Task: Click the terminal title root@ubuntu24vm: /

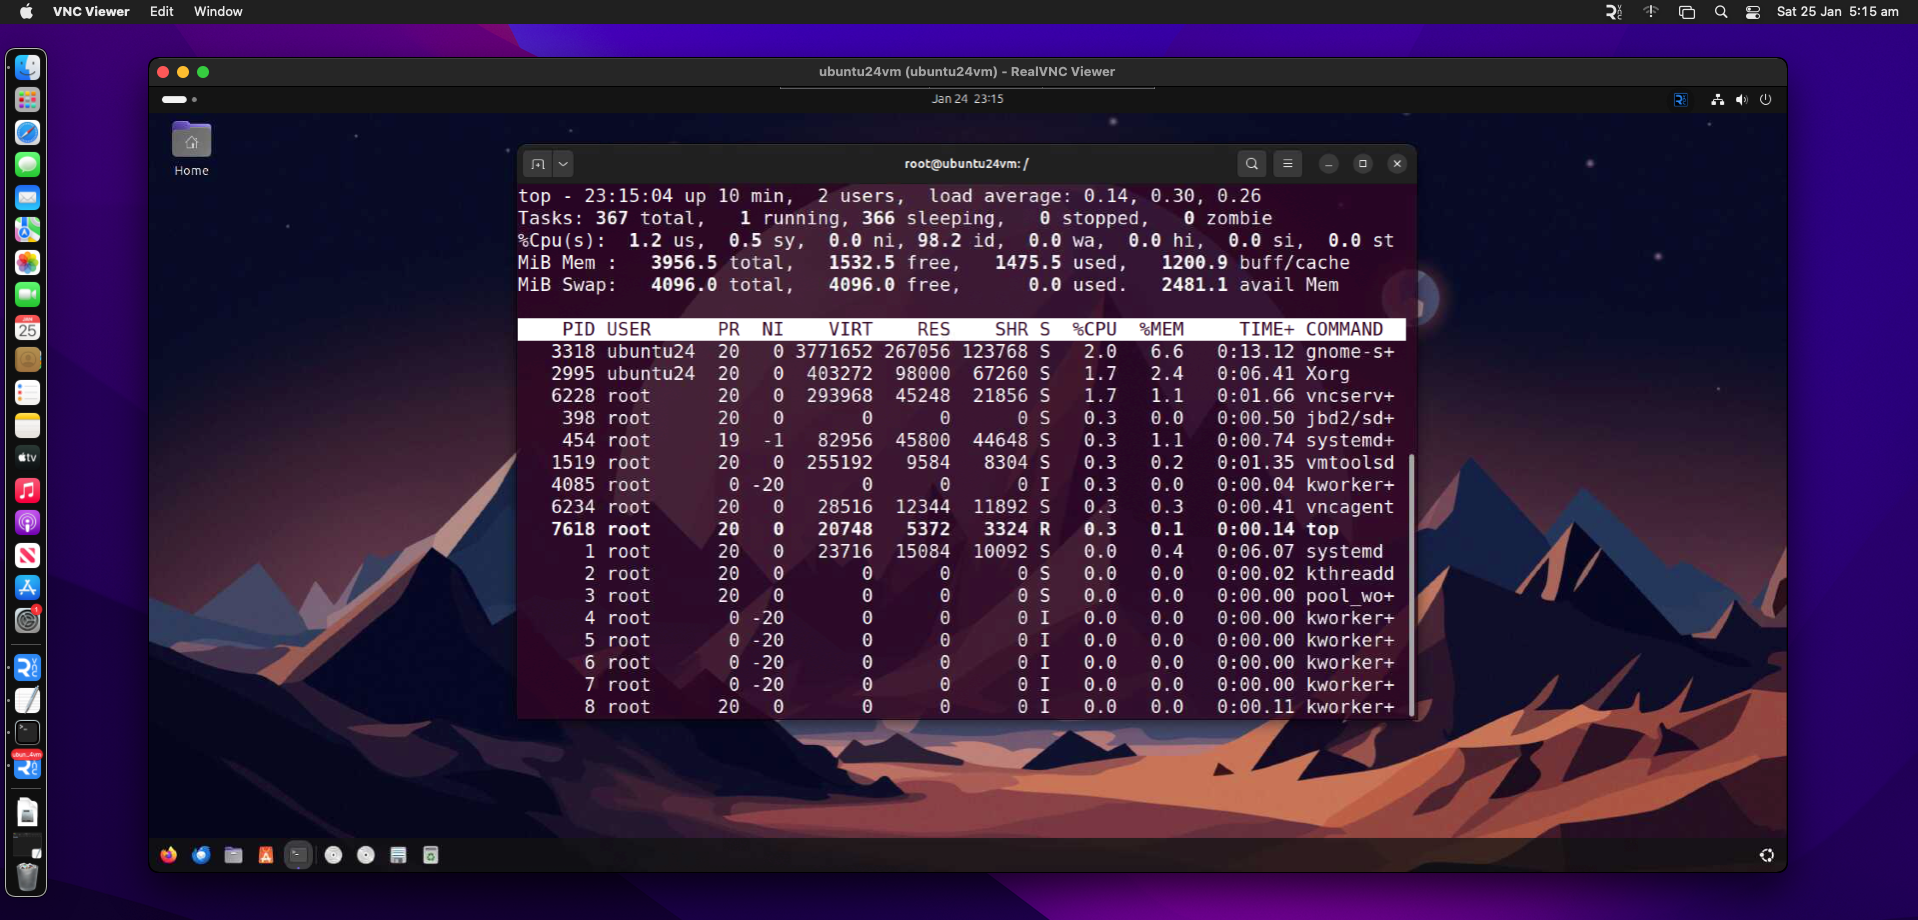Action: [966, 164]
